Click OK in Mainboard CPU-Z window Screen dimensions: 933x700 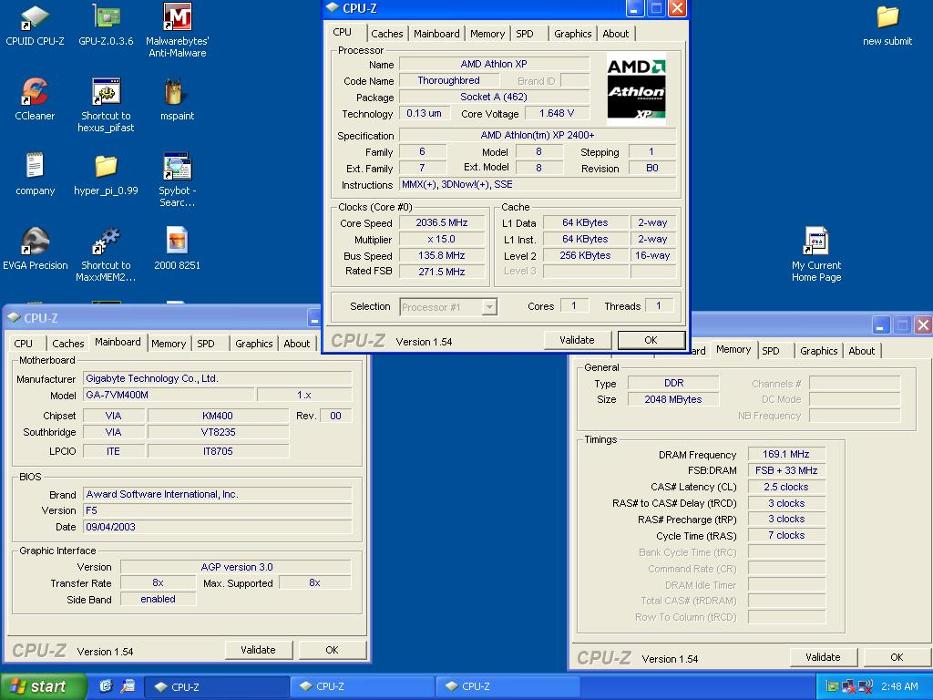[x=332, y=650]
